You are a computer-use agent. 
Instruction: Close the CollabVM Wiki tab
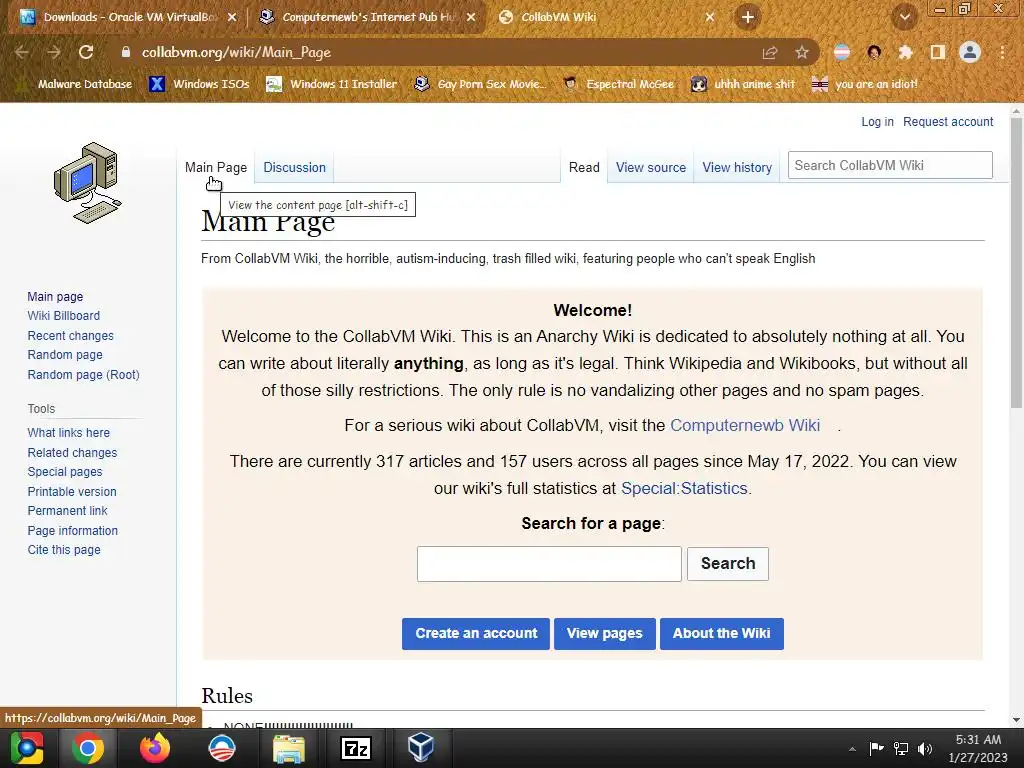point(710,17)
